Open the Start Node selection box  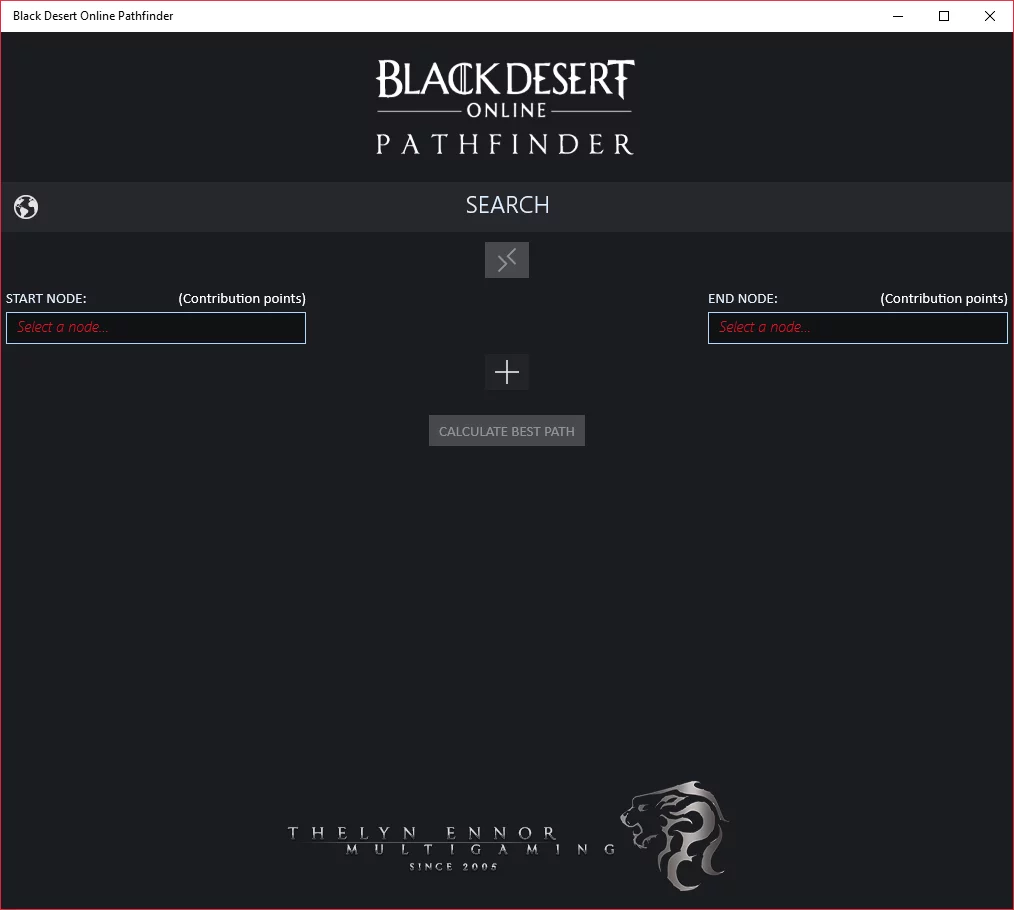(x=156, y=328)
